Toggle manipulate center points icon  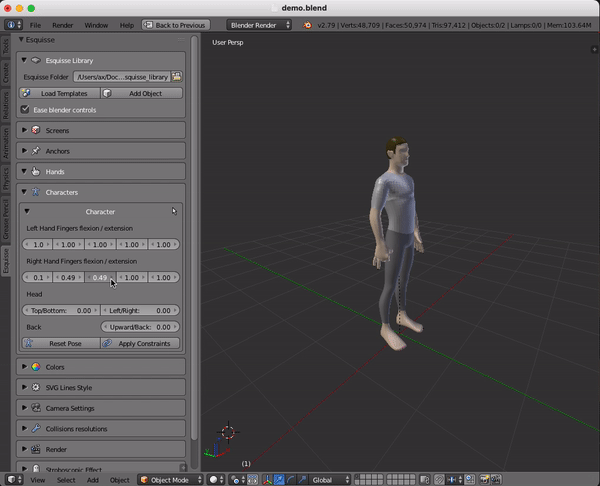[x=253, y=479]
